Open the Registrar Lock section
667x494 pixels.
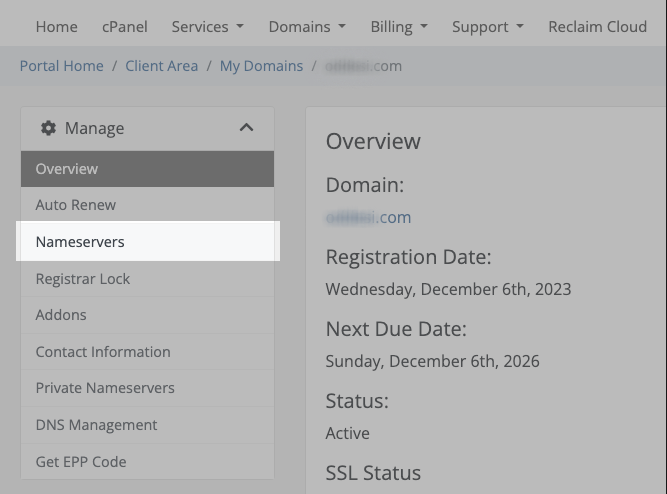pyautogui.click(x=147, y=279)
